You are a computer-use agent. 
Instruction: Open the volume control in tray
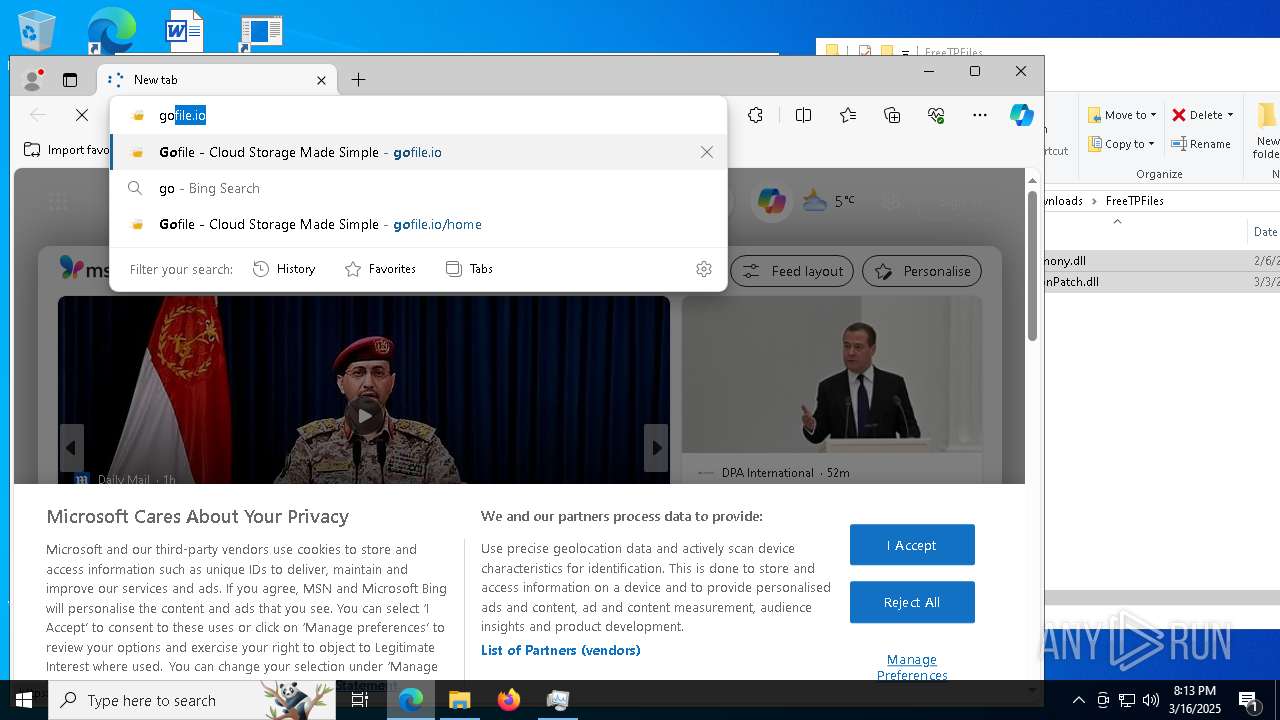[1151, 700]
